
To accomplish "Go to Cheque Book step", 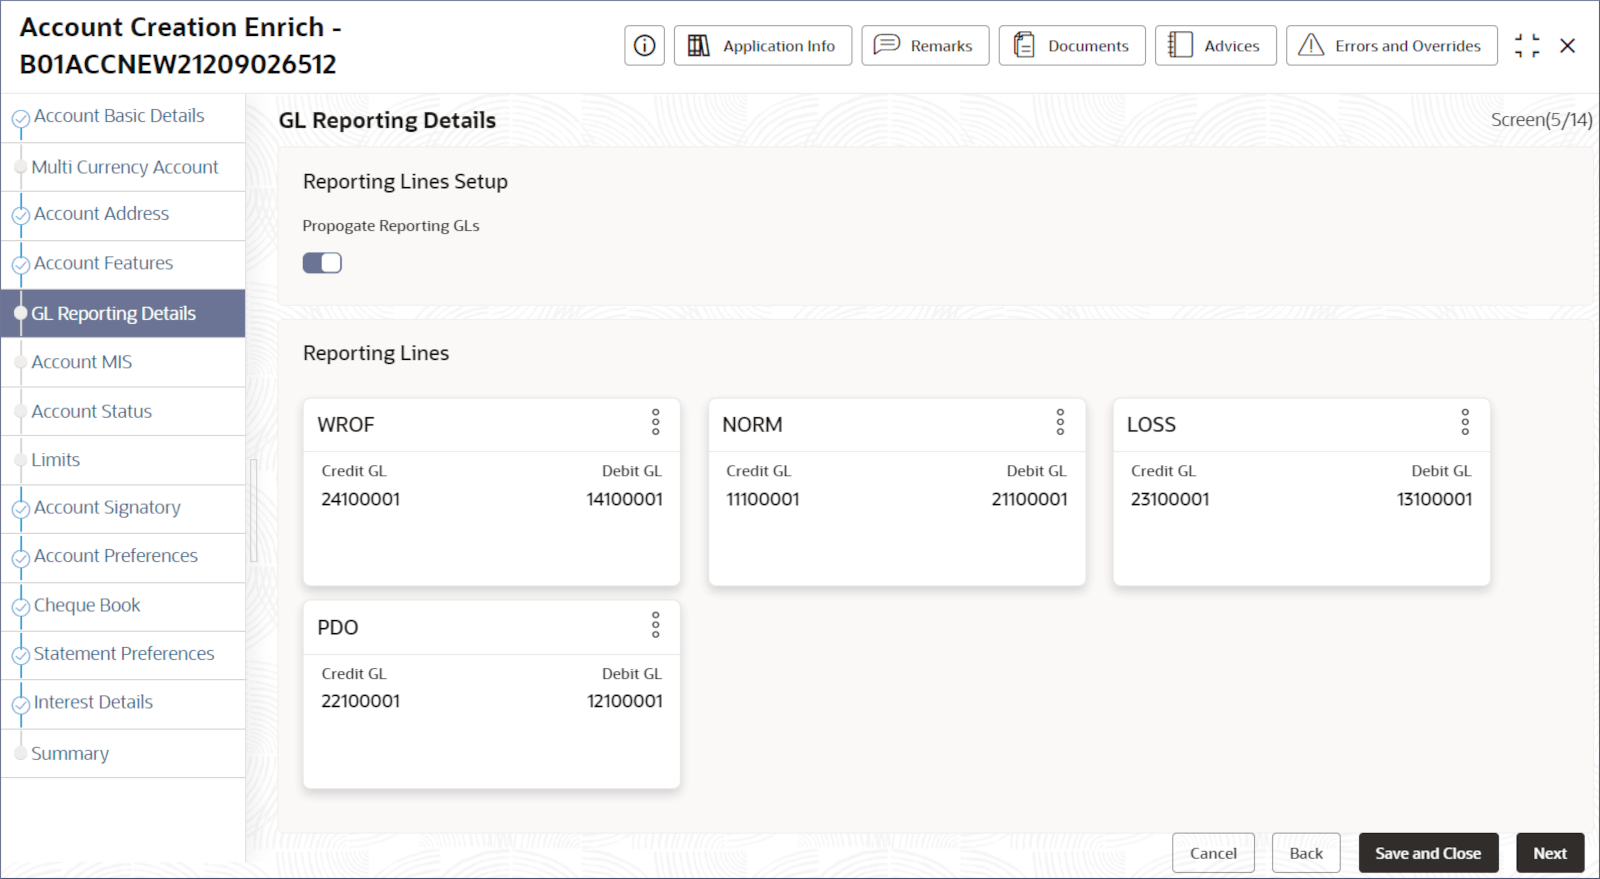I will point(123,606).
